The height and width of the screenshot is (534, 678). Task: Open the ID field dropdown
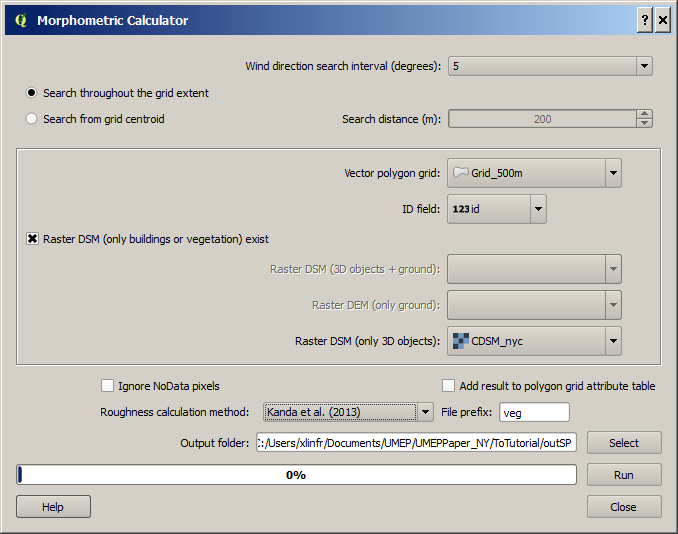496,209
